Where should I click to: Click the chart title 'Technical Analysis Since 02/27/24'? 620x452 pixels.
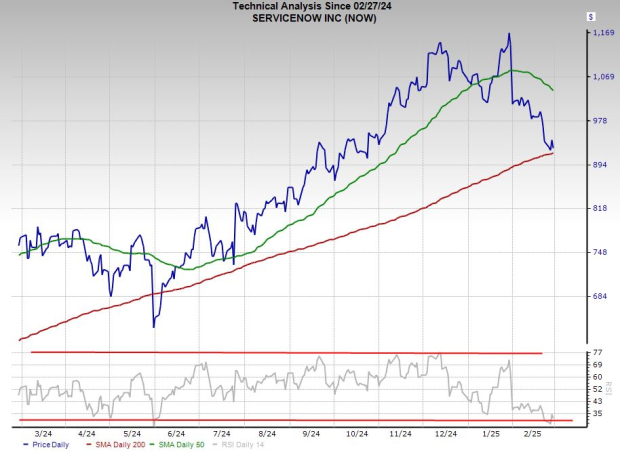pos(312,6)
